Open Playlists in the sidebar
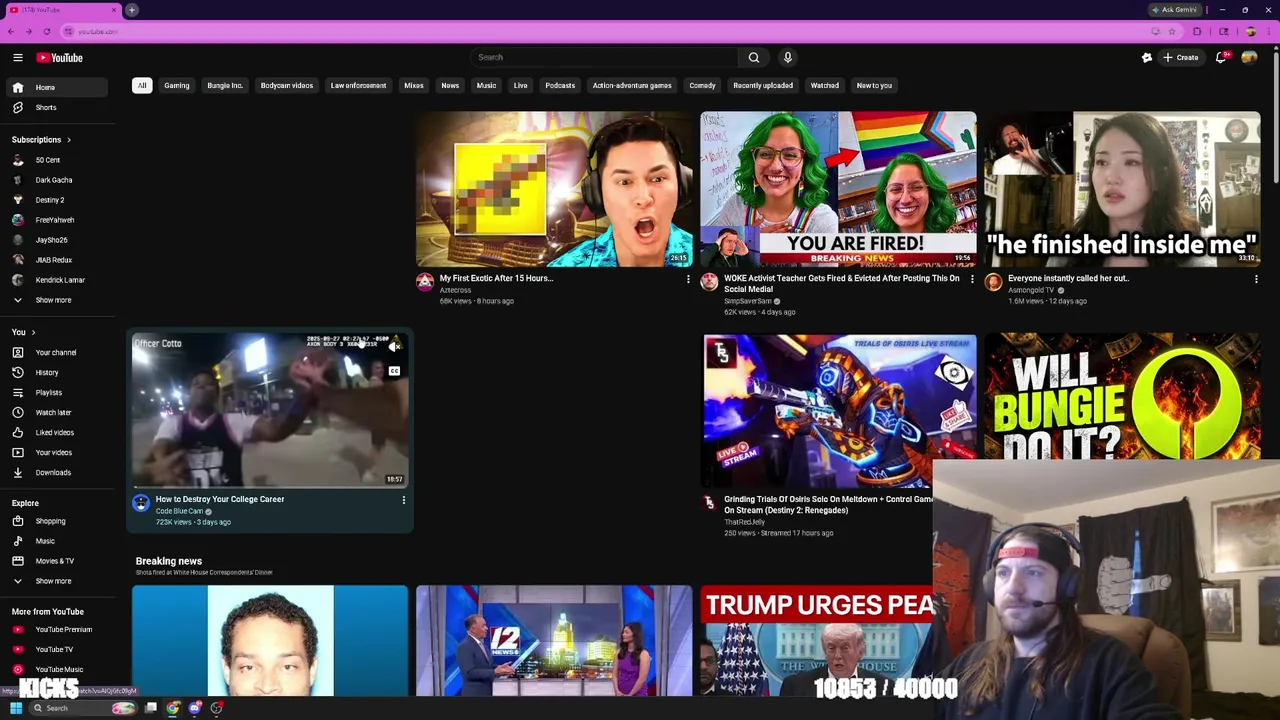 tap(58, 392)
